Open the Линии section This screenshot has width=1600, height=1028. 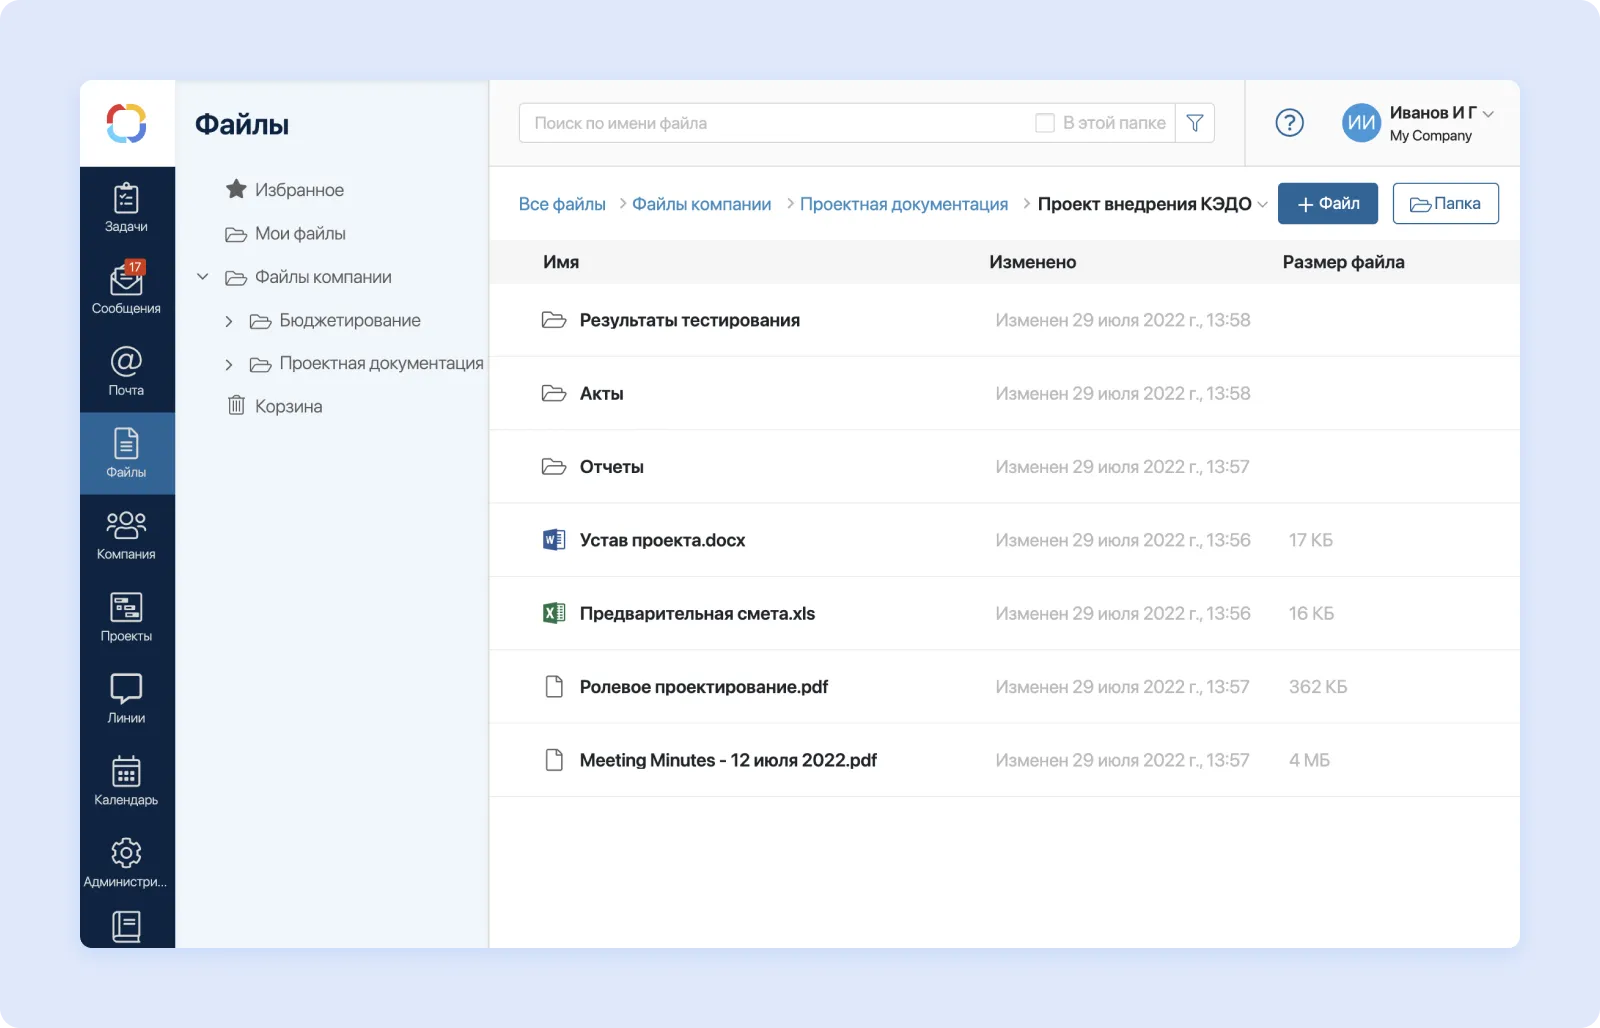126,696
